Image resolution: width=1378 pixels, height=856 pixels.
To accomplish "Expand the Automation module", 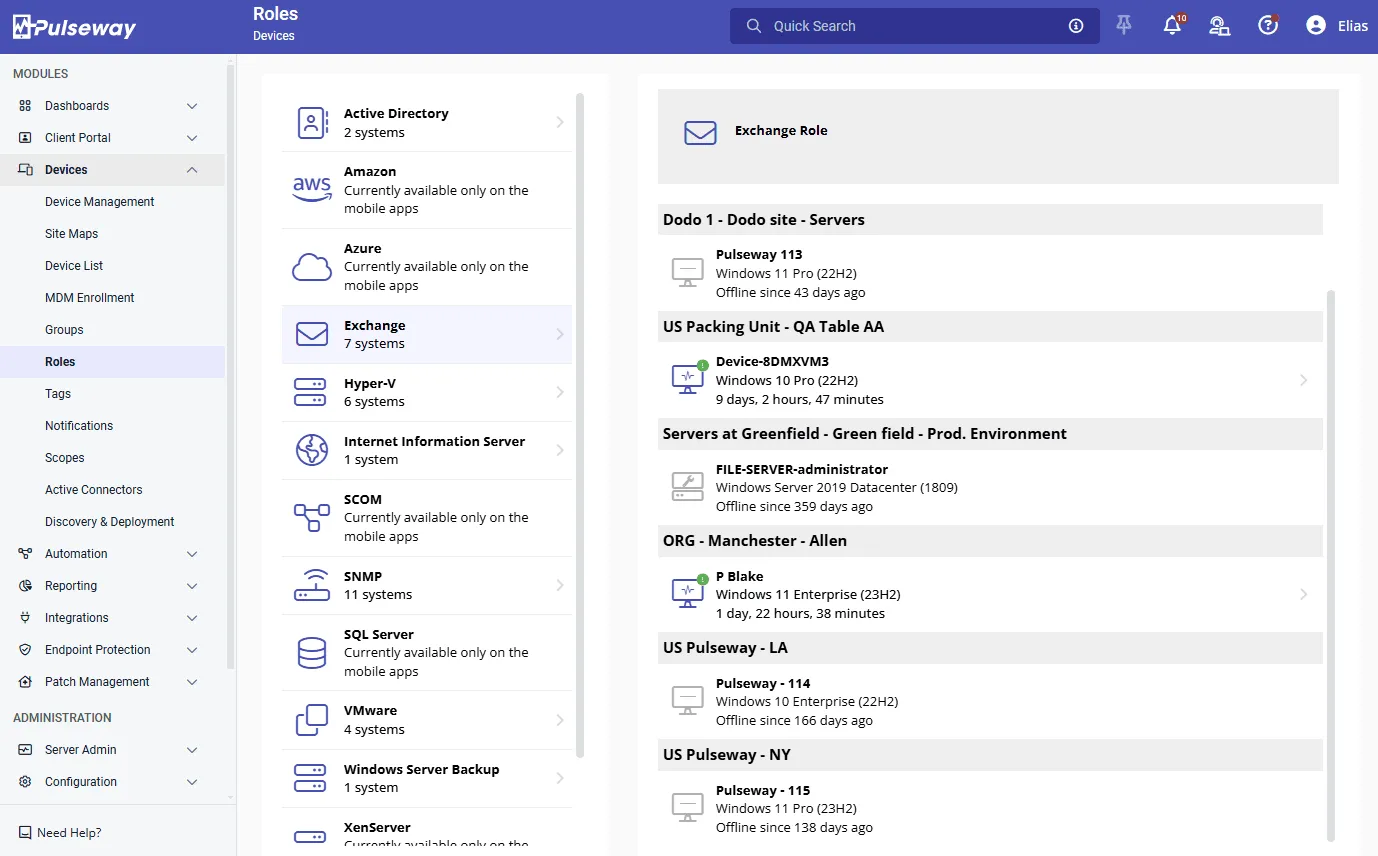I will coord(192,554).
